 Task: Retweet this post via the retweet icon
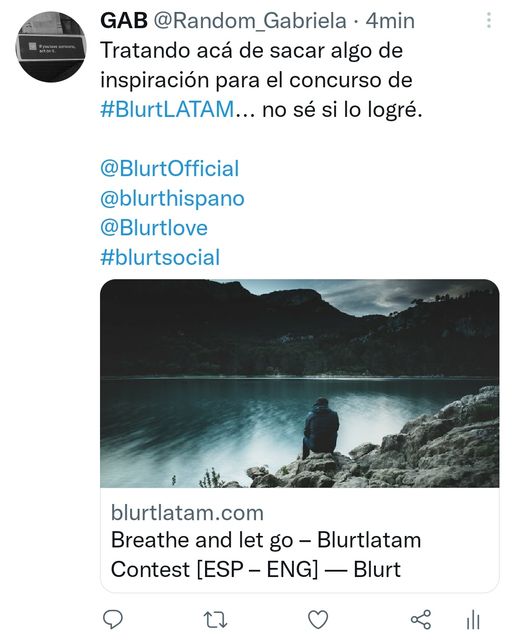[x=215, y=620]
